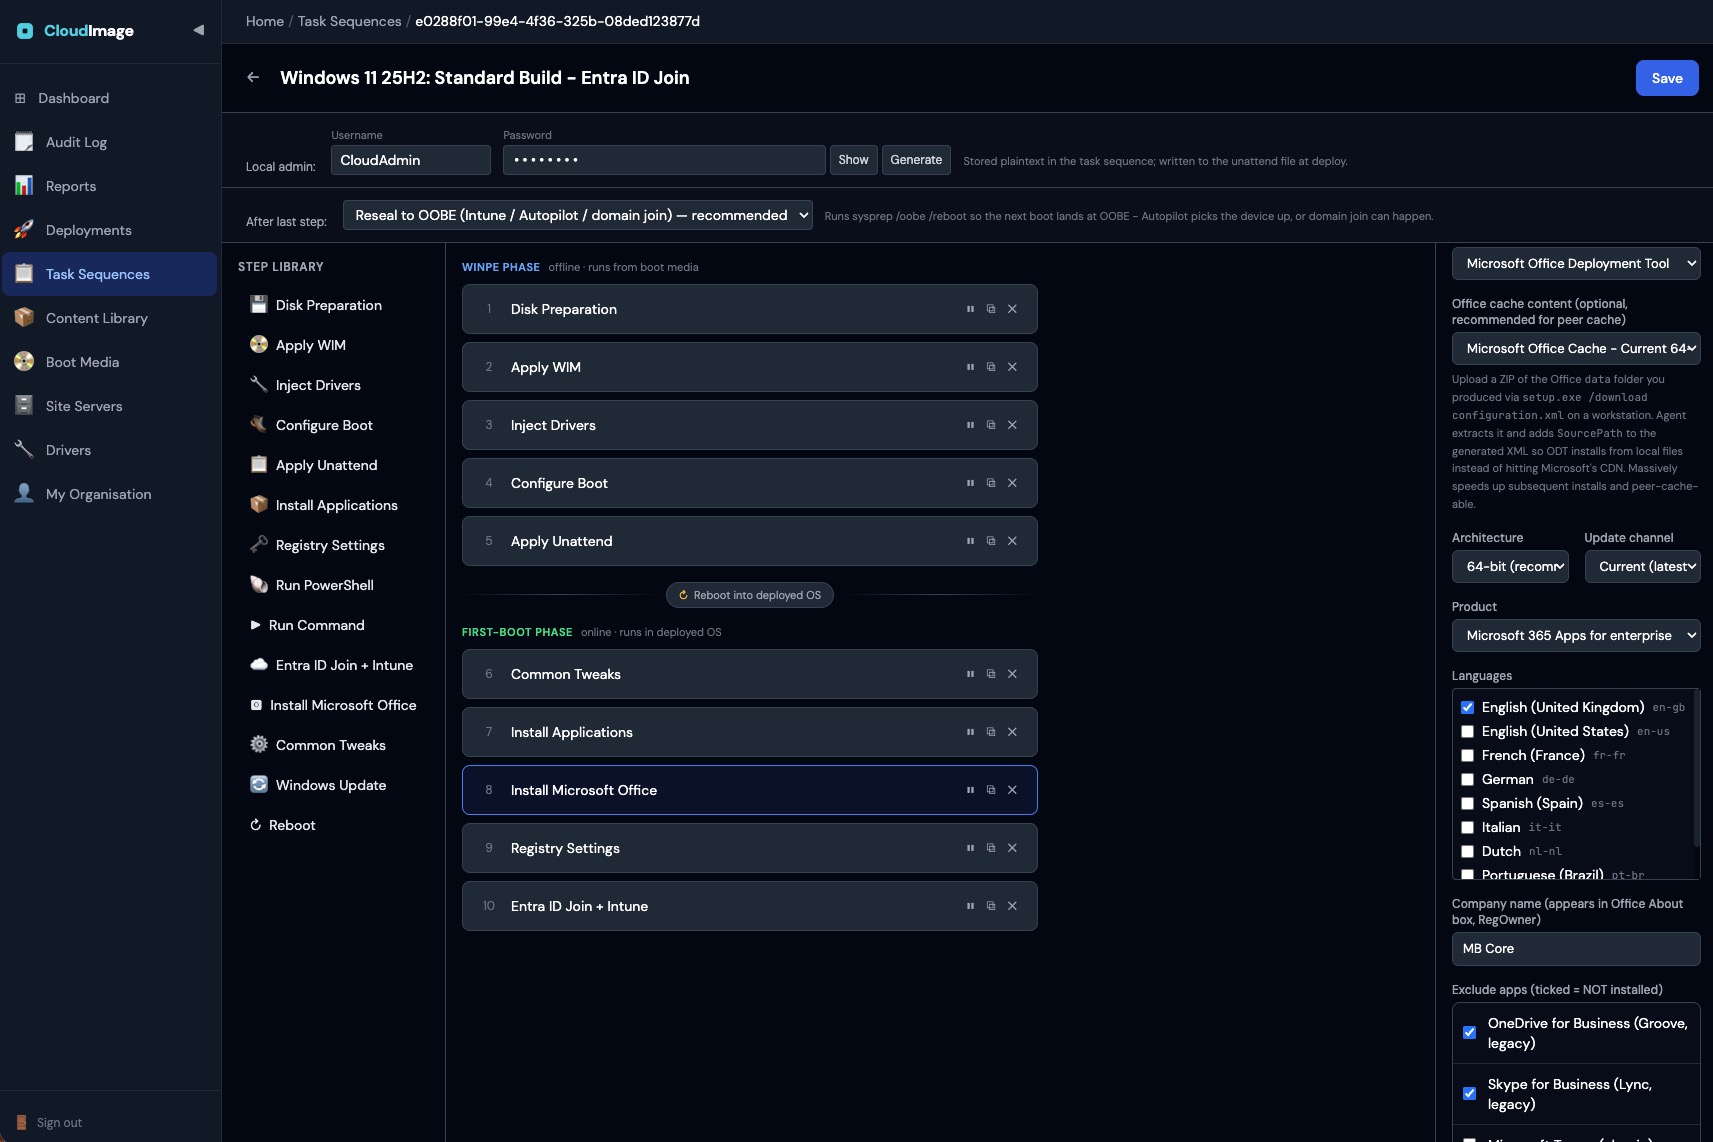Pause the Registry Settings step

[970, 848]
